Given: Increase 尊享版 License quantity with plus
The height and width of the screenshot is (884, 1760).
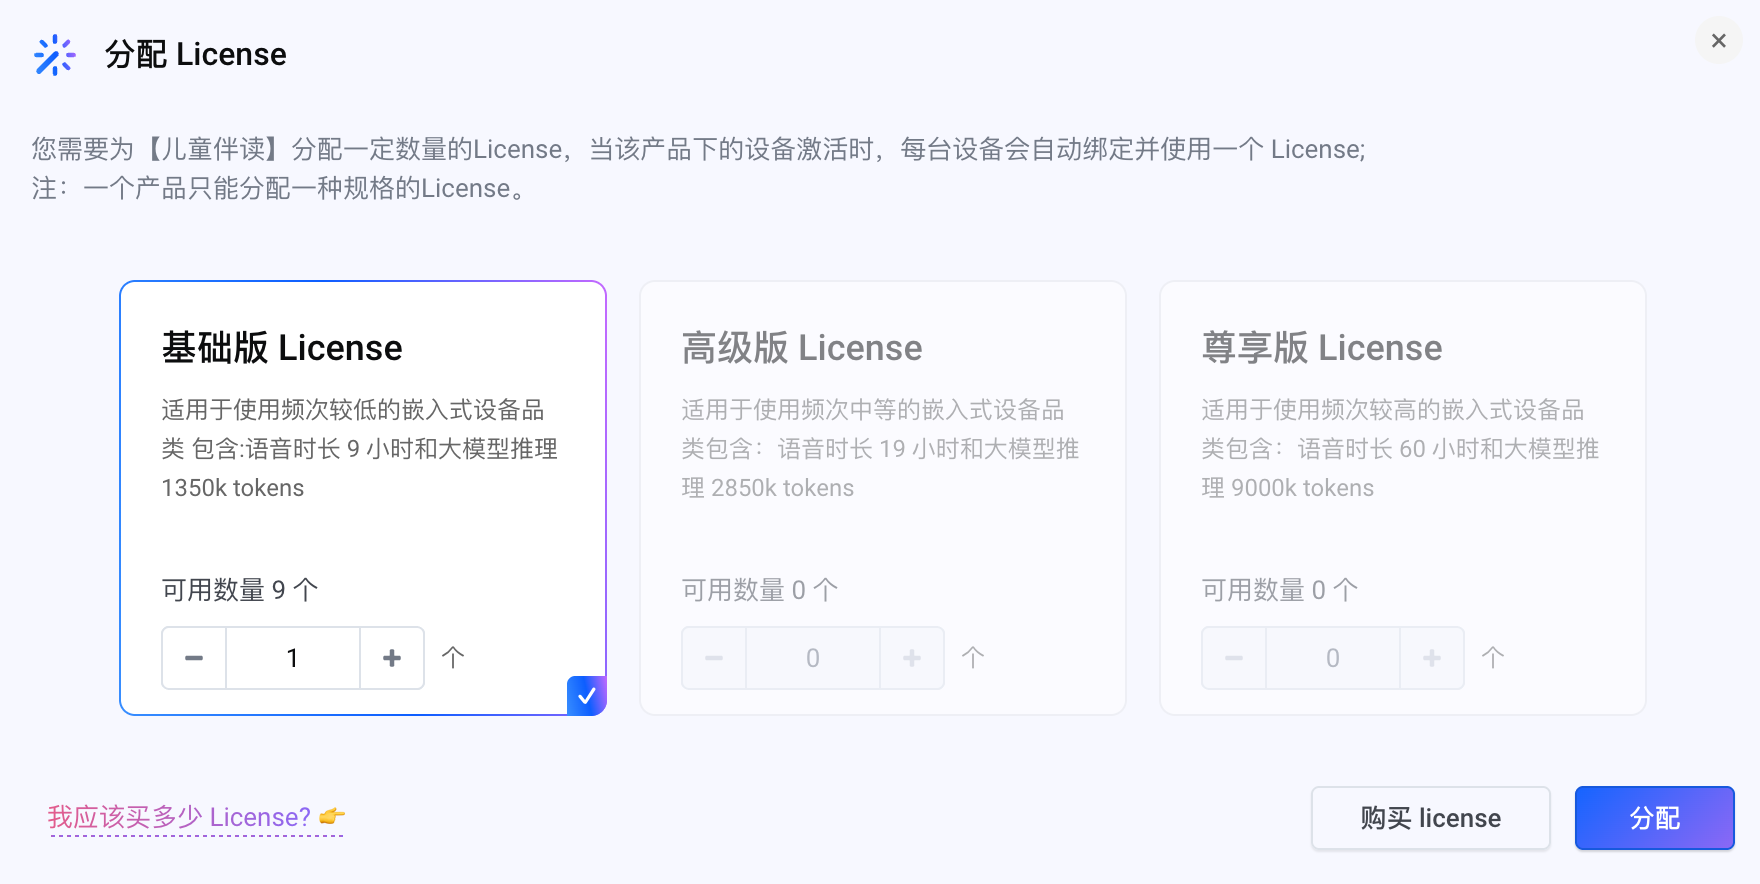Looking at the screenshot, I should pyautogui.click(x=1432, y=658).
